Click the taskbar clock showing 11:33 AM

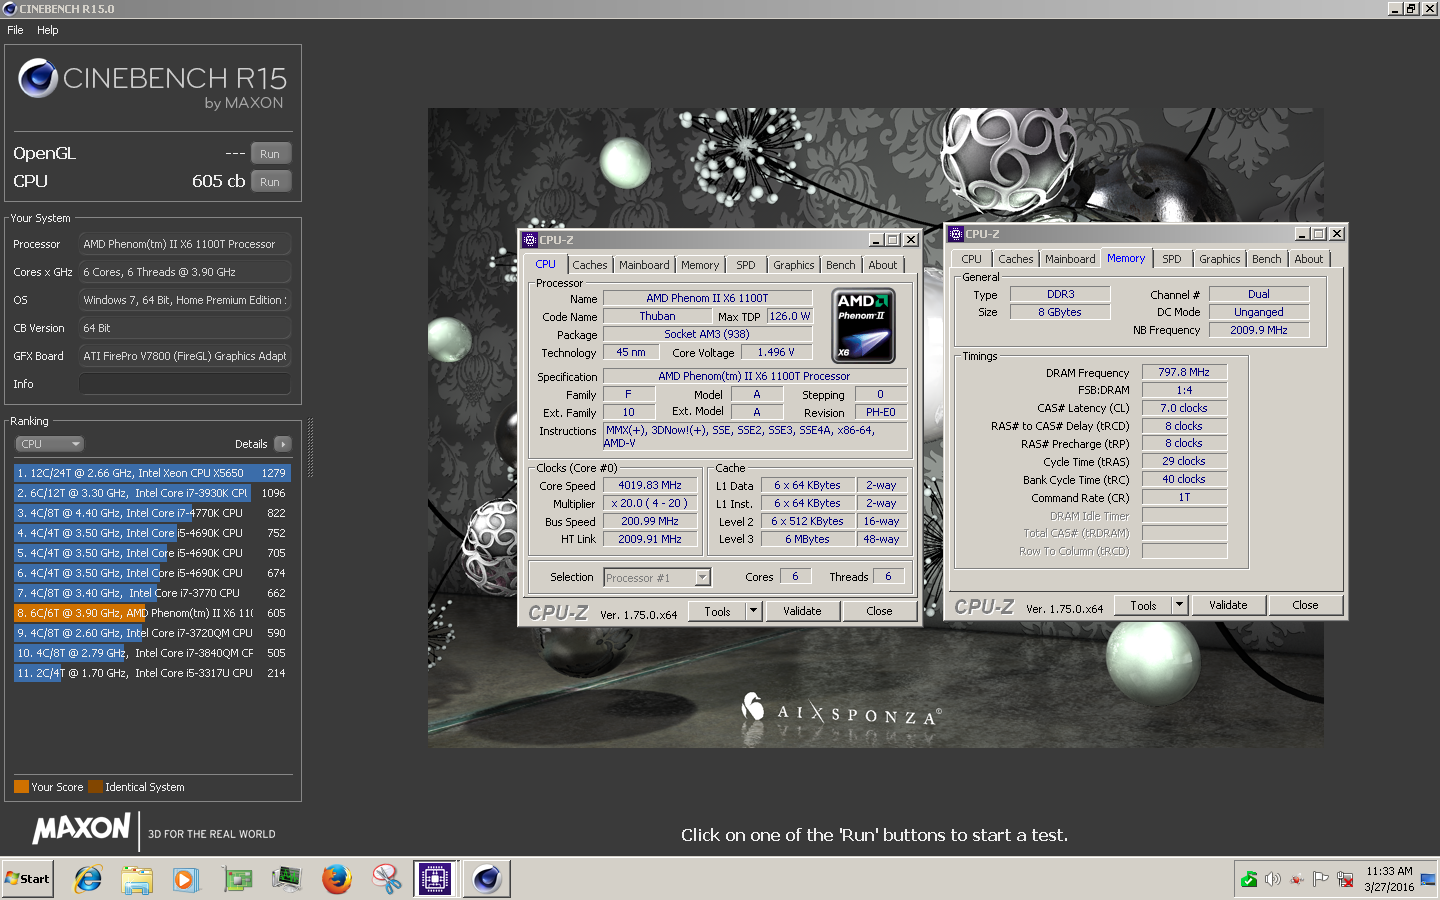pyautogui.click(x=1389, y=879)
